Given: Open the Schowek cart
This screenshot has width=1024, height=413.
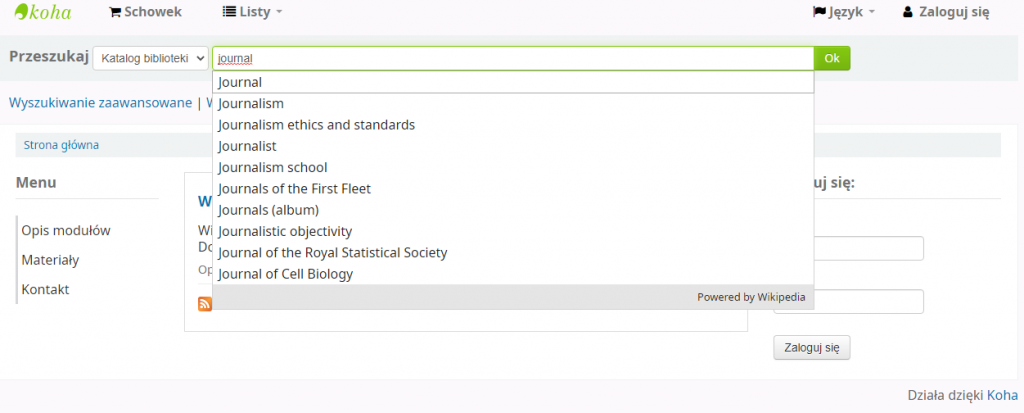Looking at the screenshot, I should point(145,12).
